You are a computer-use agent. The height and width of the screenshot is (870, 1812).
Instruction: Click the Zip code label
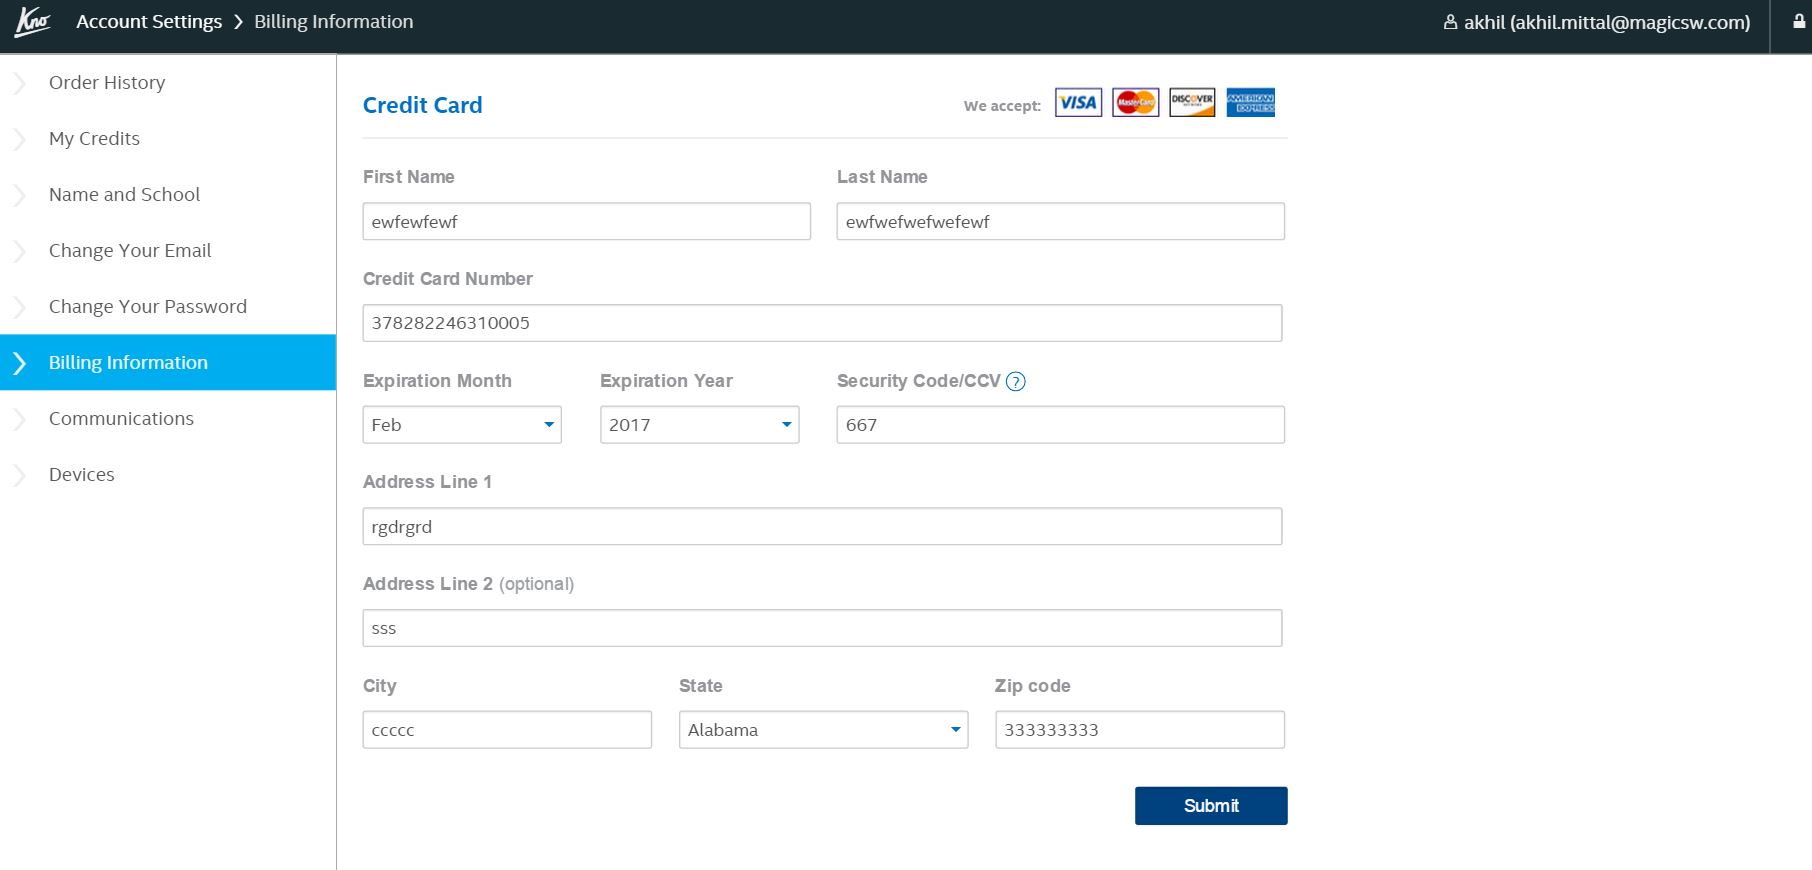pos(1032,686)
